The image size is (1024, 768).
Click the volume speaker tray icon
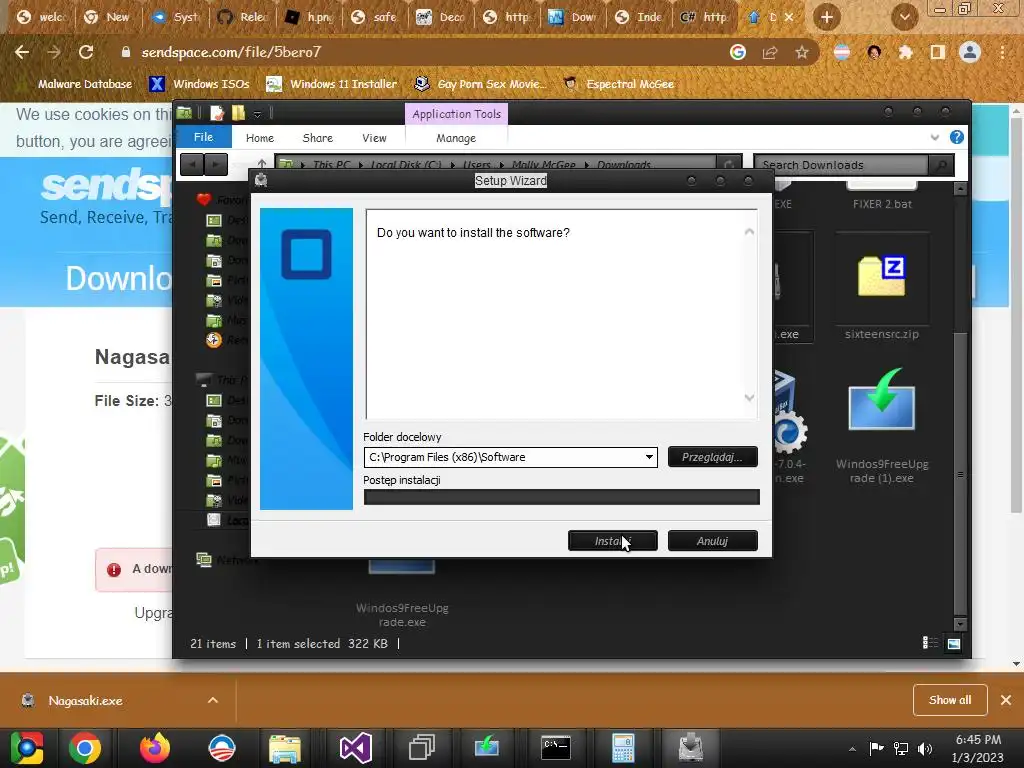[925, 748]
